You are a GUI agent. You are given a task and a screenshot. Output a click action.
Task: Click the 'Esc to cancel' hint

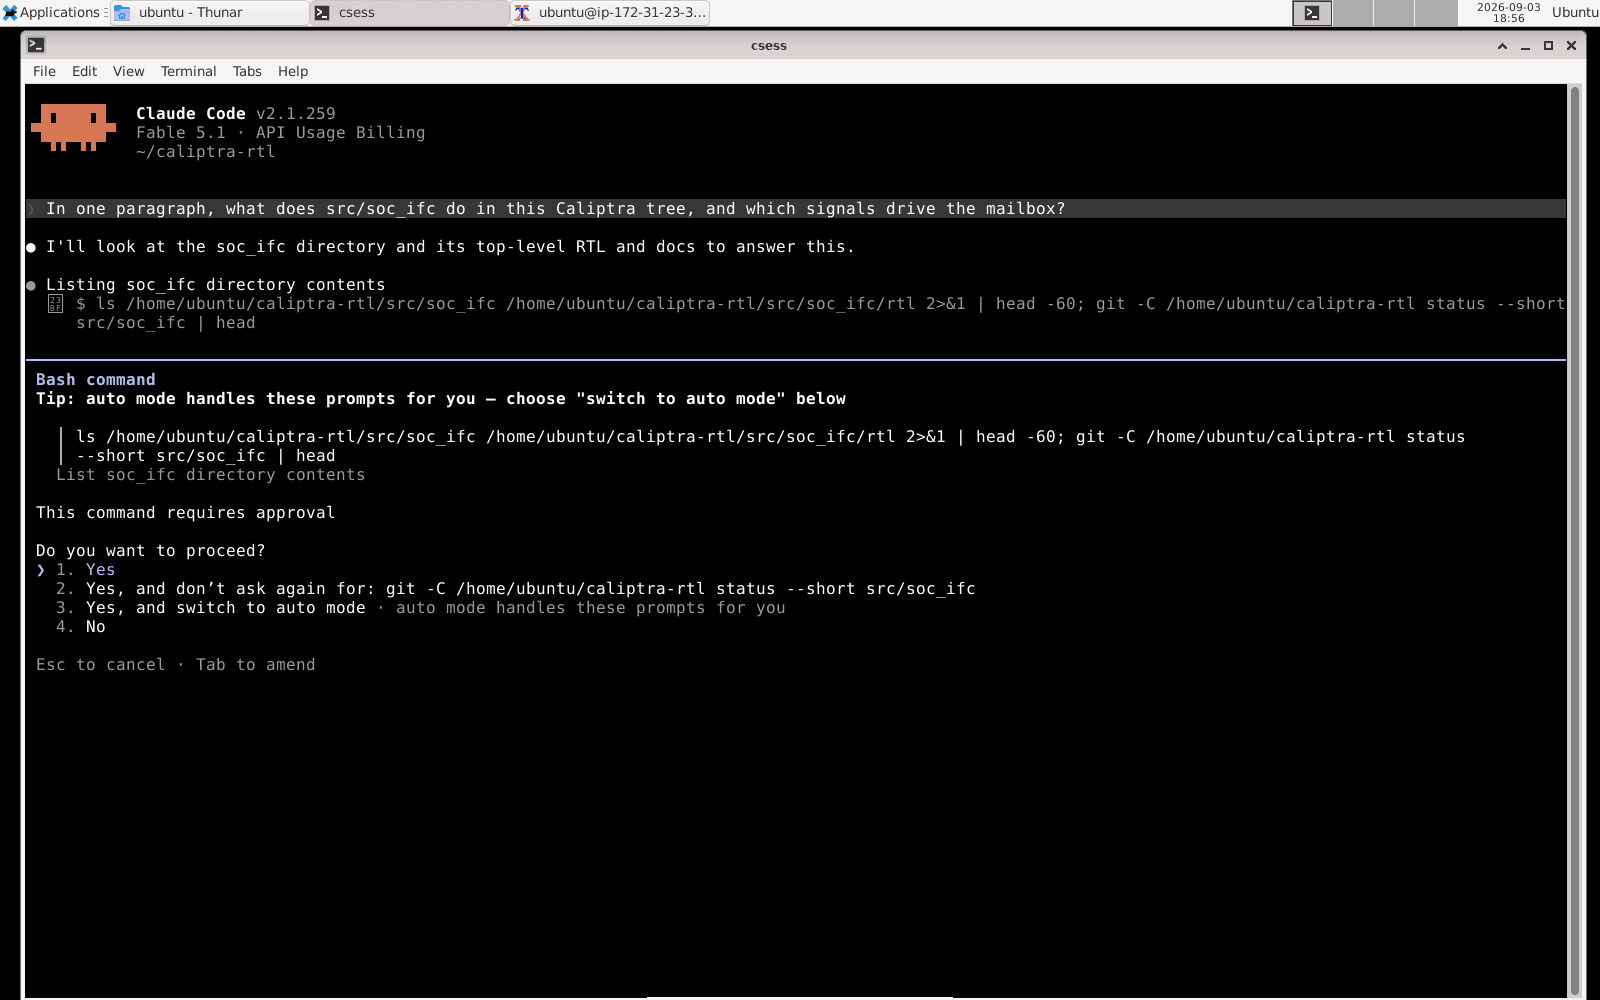[100, 665]
